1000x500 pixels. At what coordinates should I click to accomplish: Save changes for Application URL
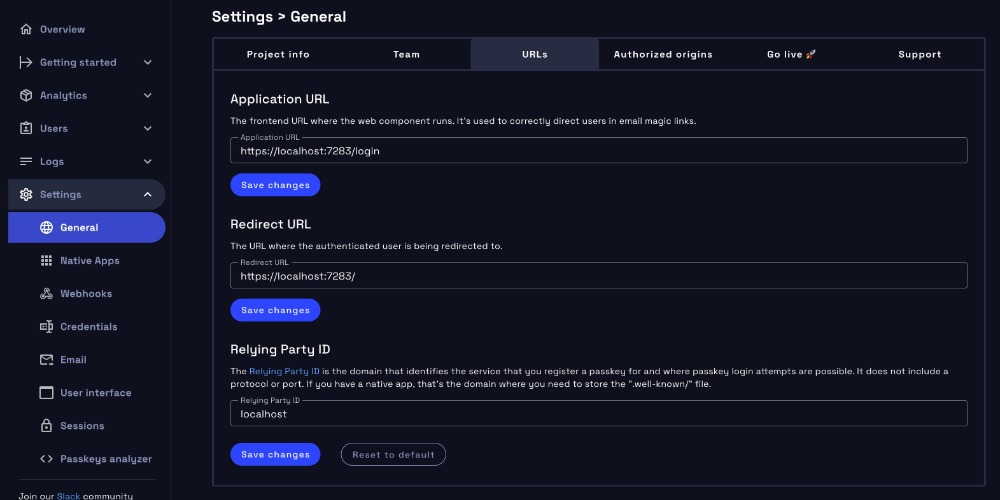click(275, 185)
